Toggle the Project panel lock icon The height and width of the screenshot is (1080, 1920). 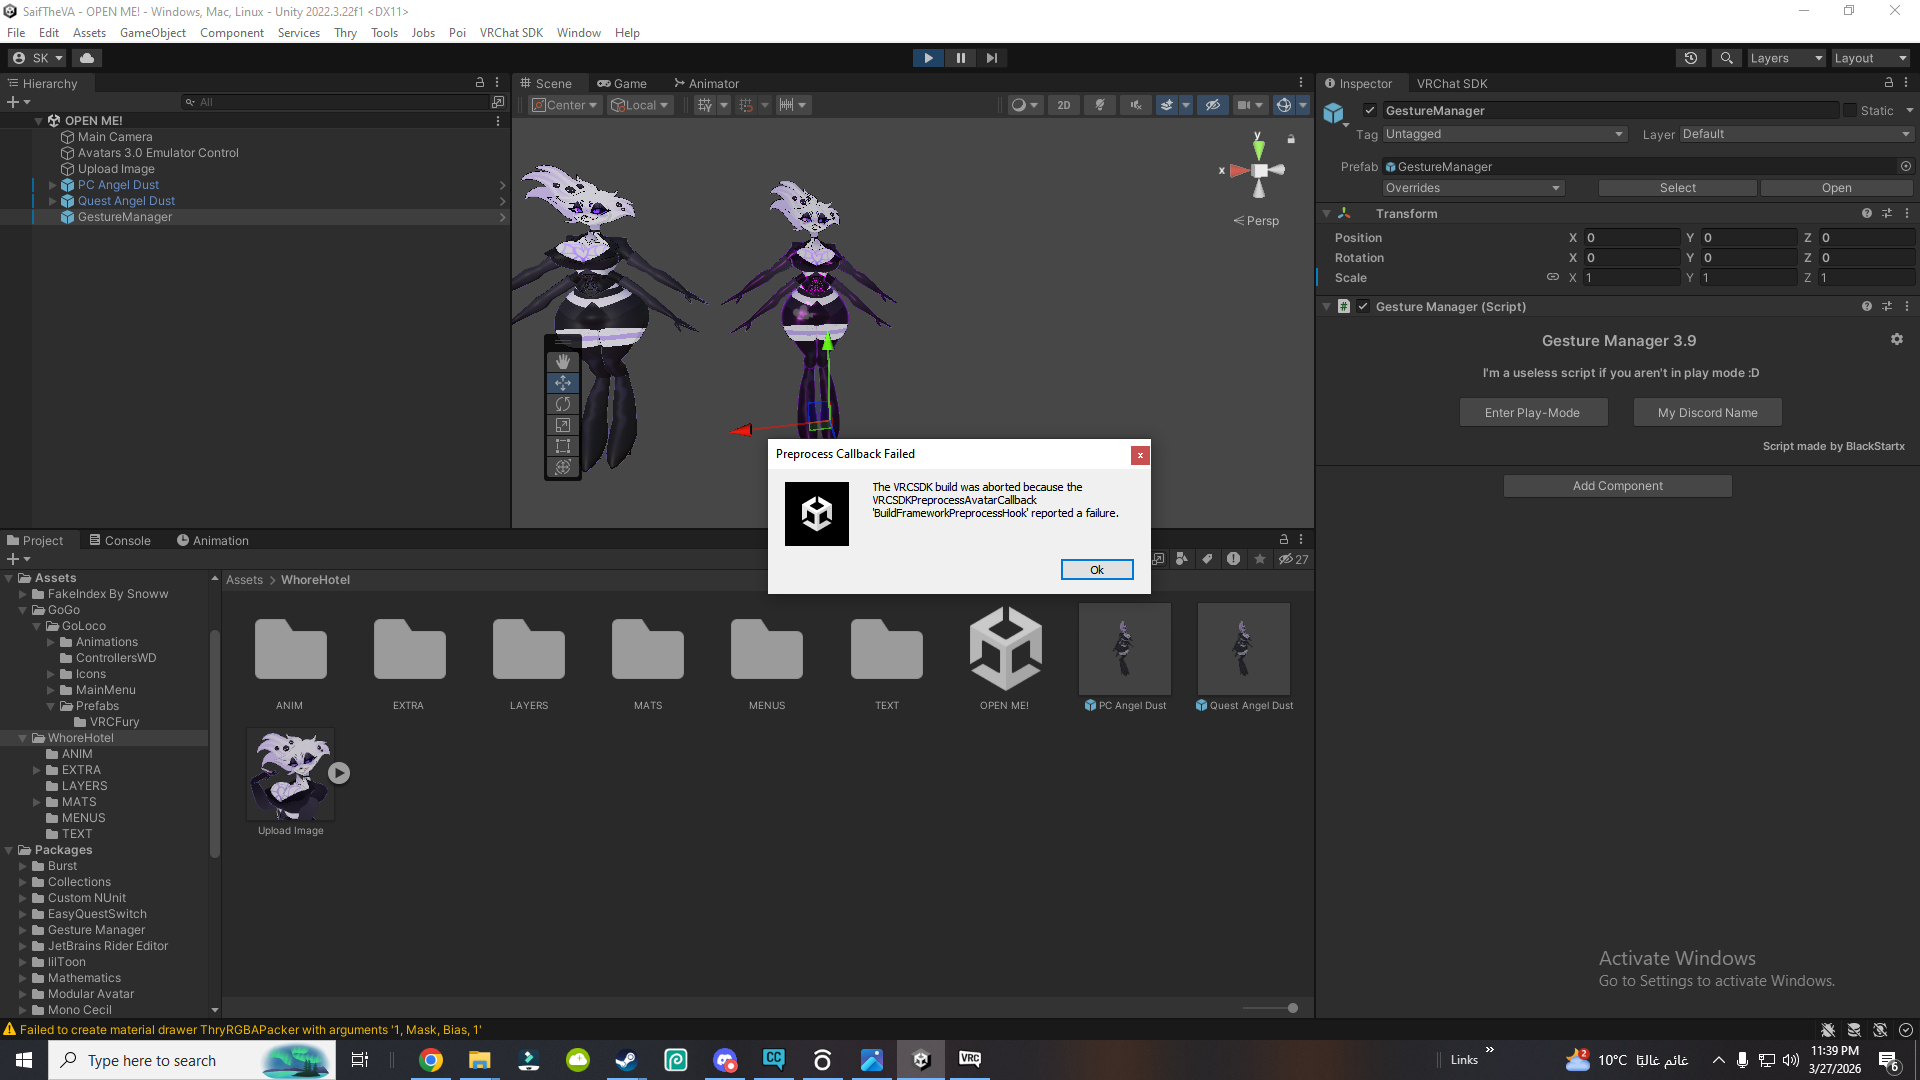click(x=1284, y=539)
